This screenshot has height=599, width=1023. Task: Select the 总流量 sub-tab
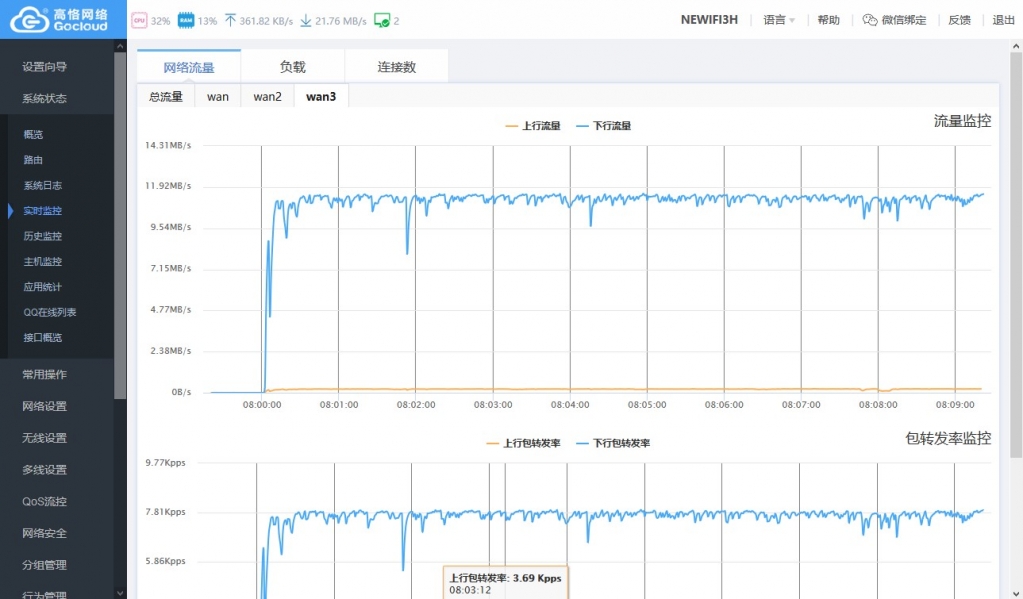(x=166, y=97)
